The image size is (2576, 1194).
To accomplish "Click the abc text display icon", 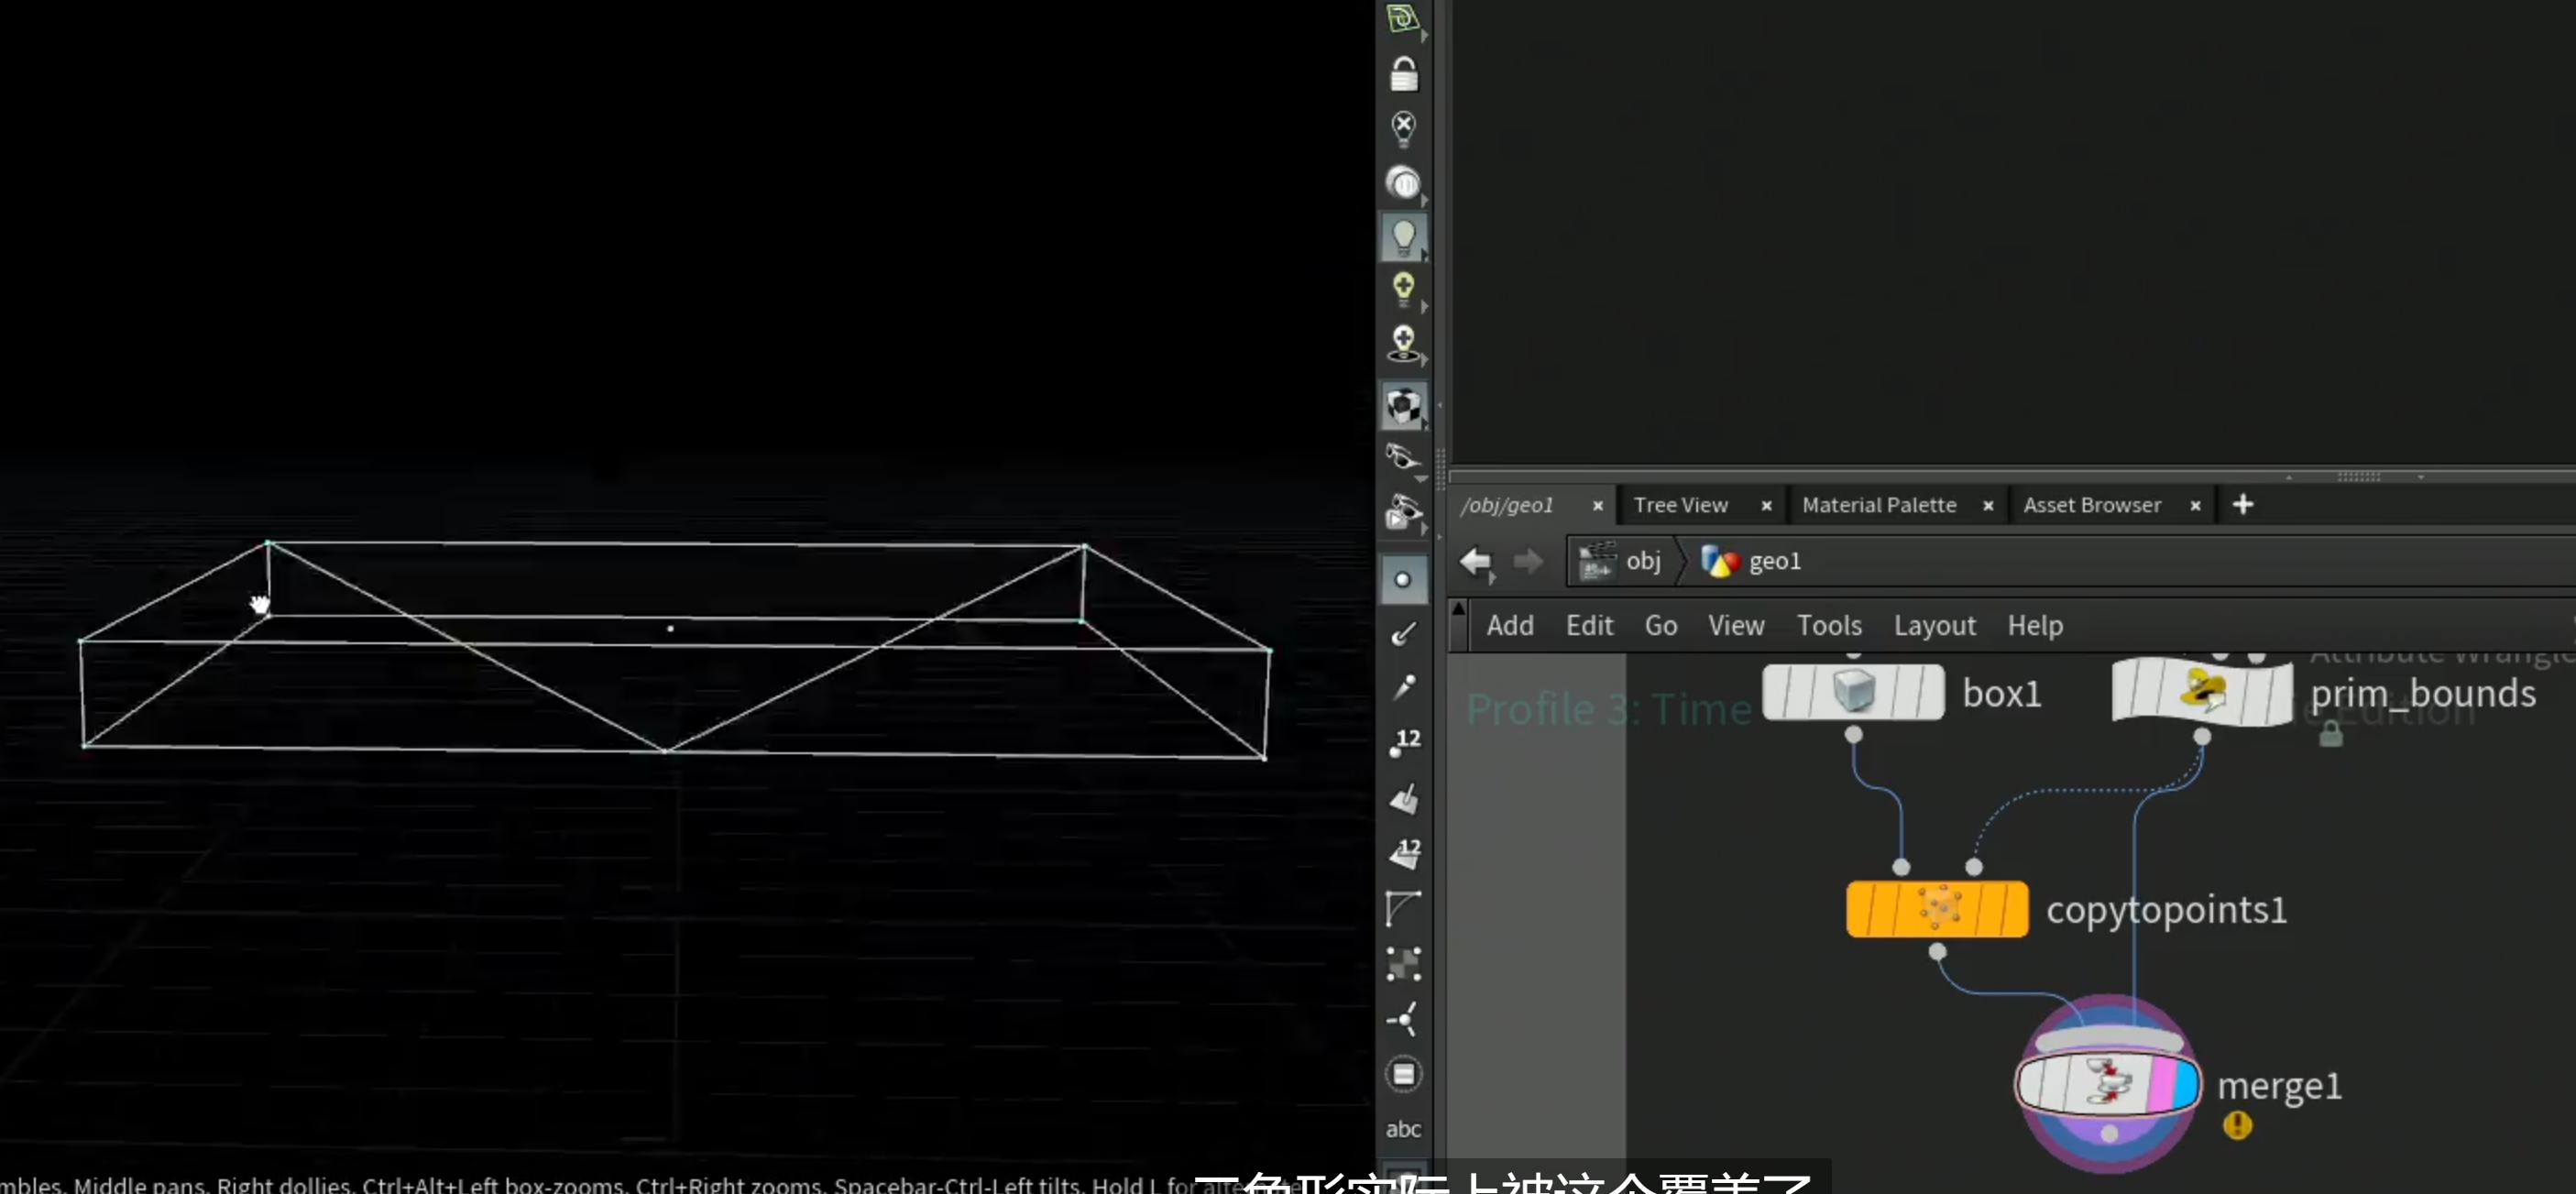I will (x=1403, y=1129).
